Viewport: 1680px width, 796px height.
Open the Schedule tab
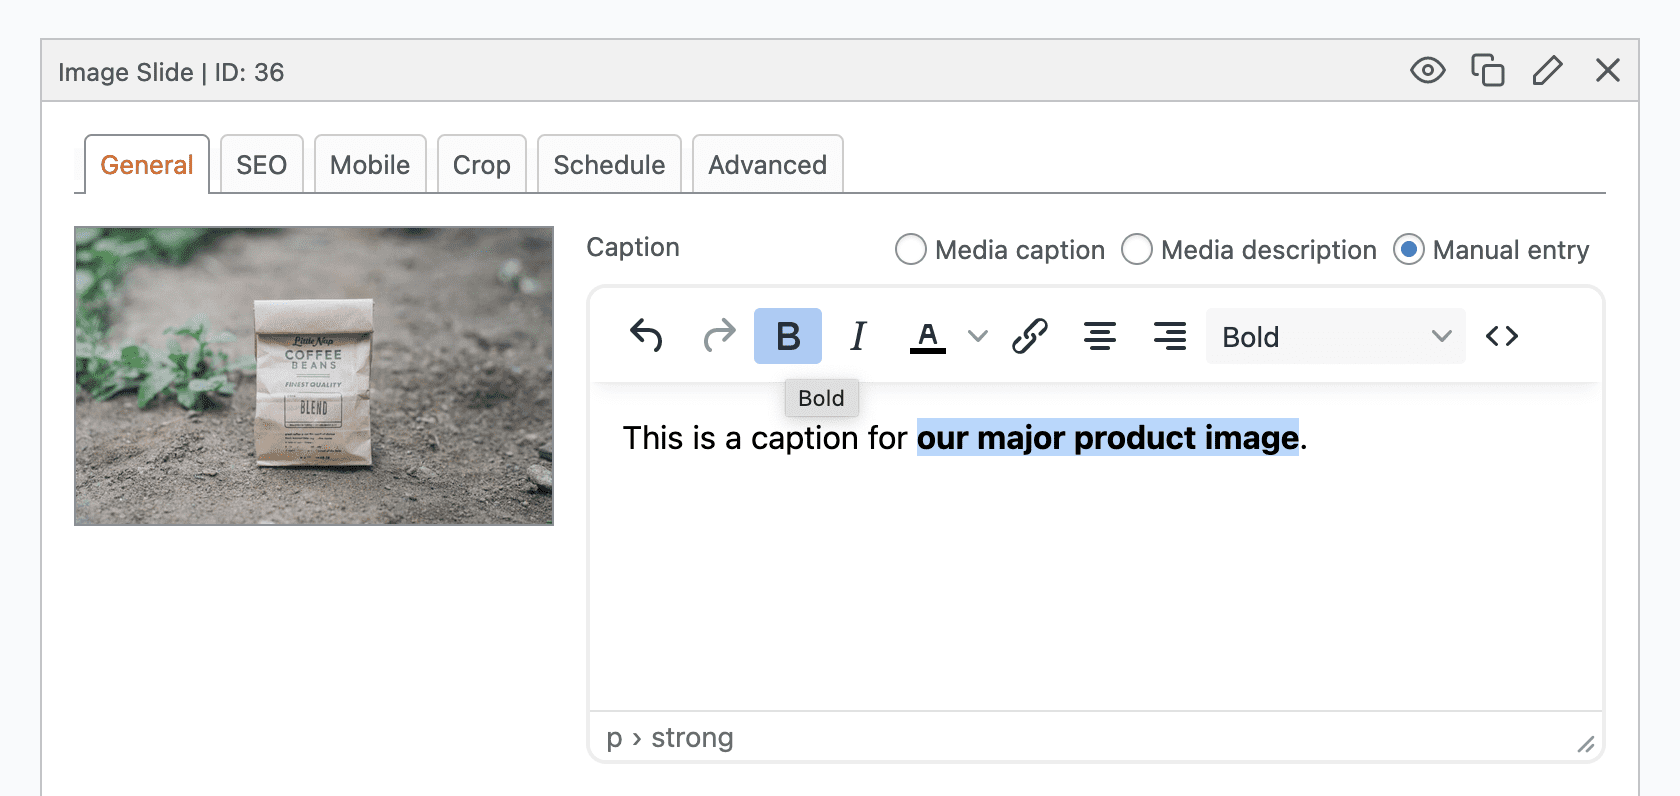tap(609, 165)
